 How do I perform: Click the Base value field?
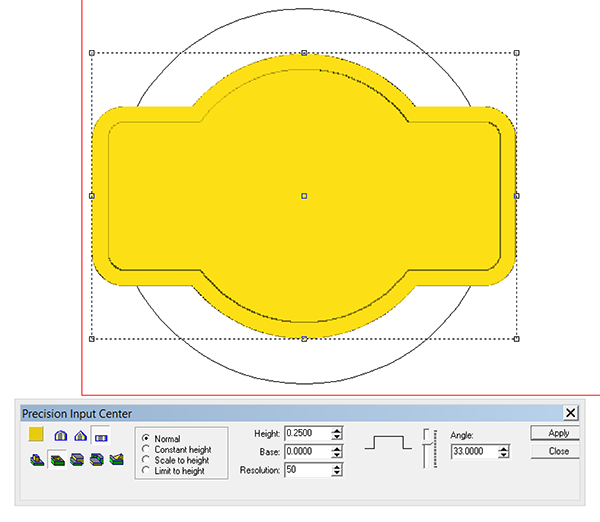click(x=308, y=452)
